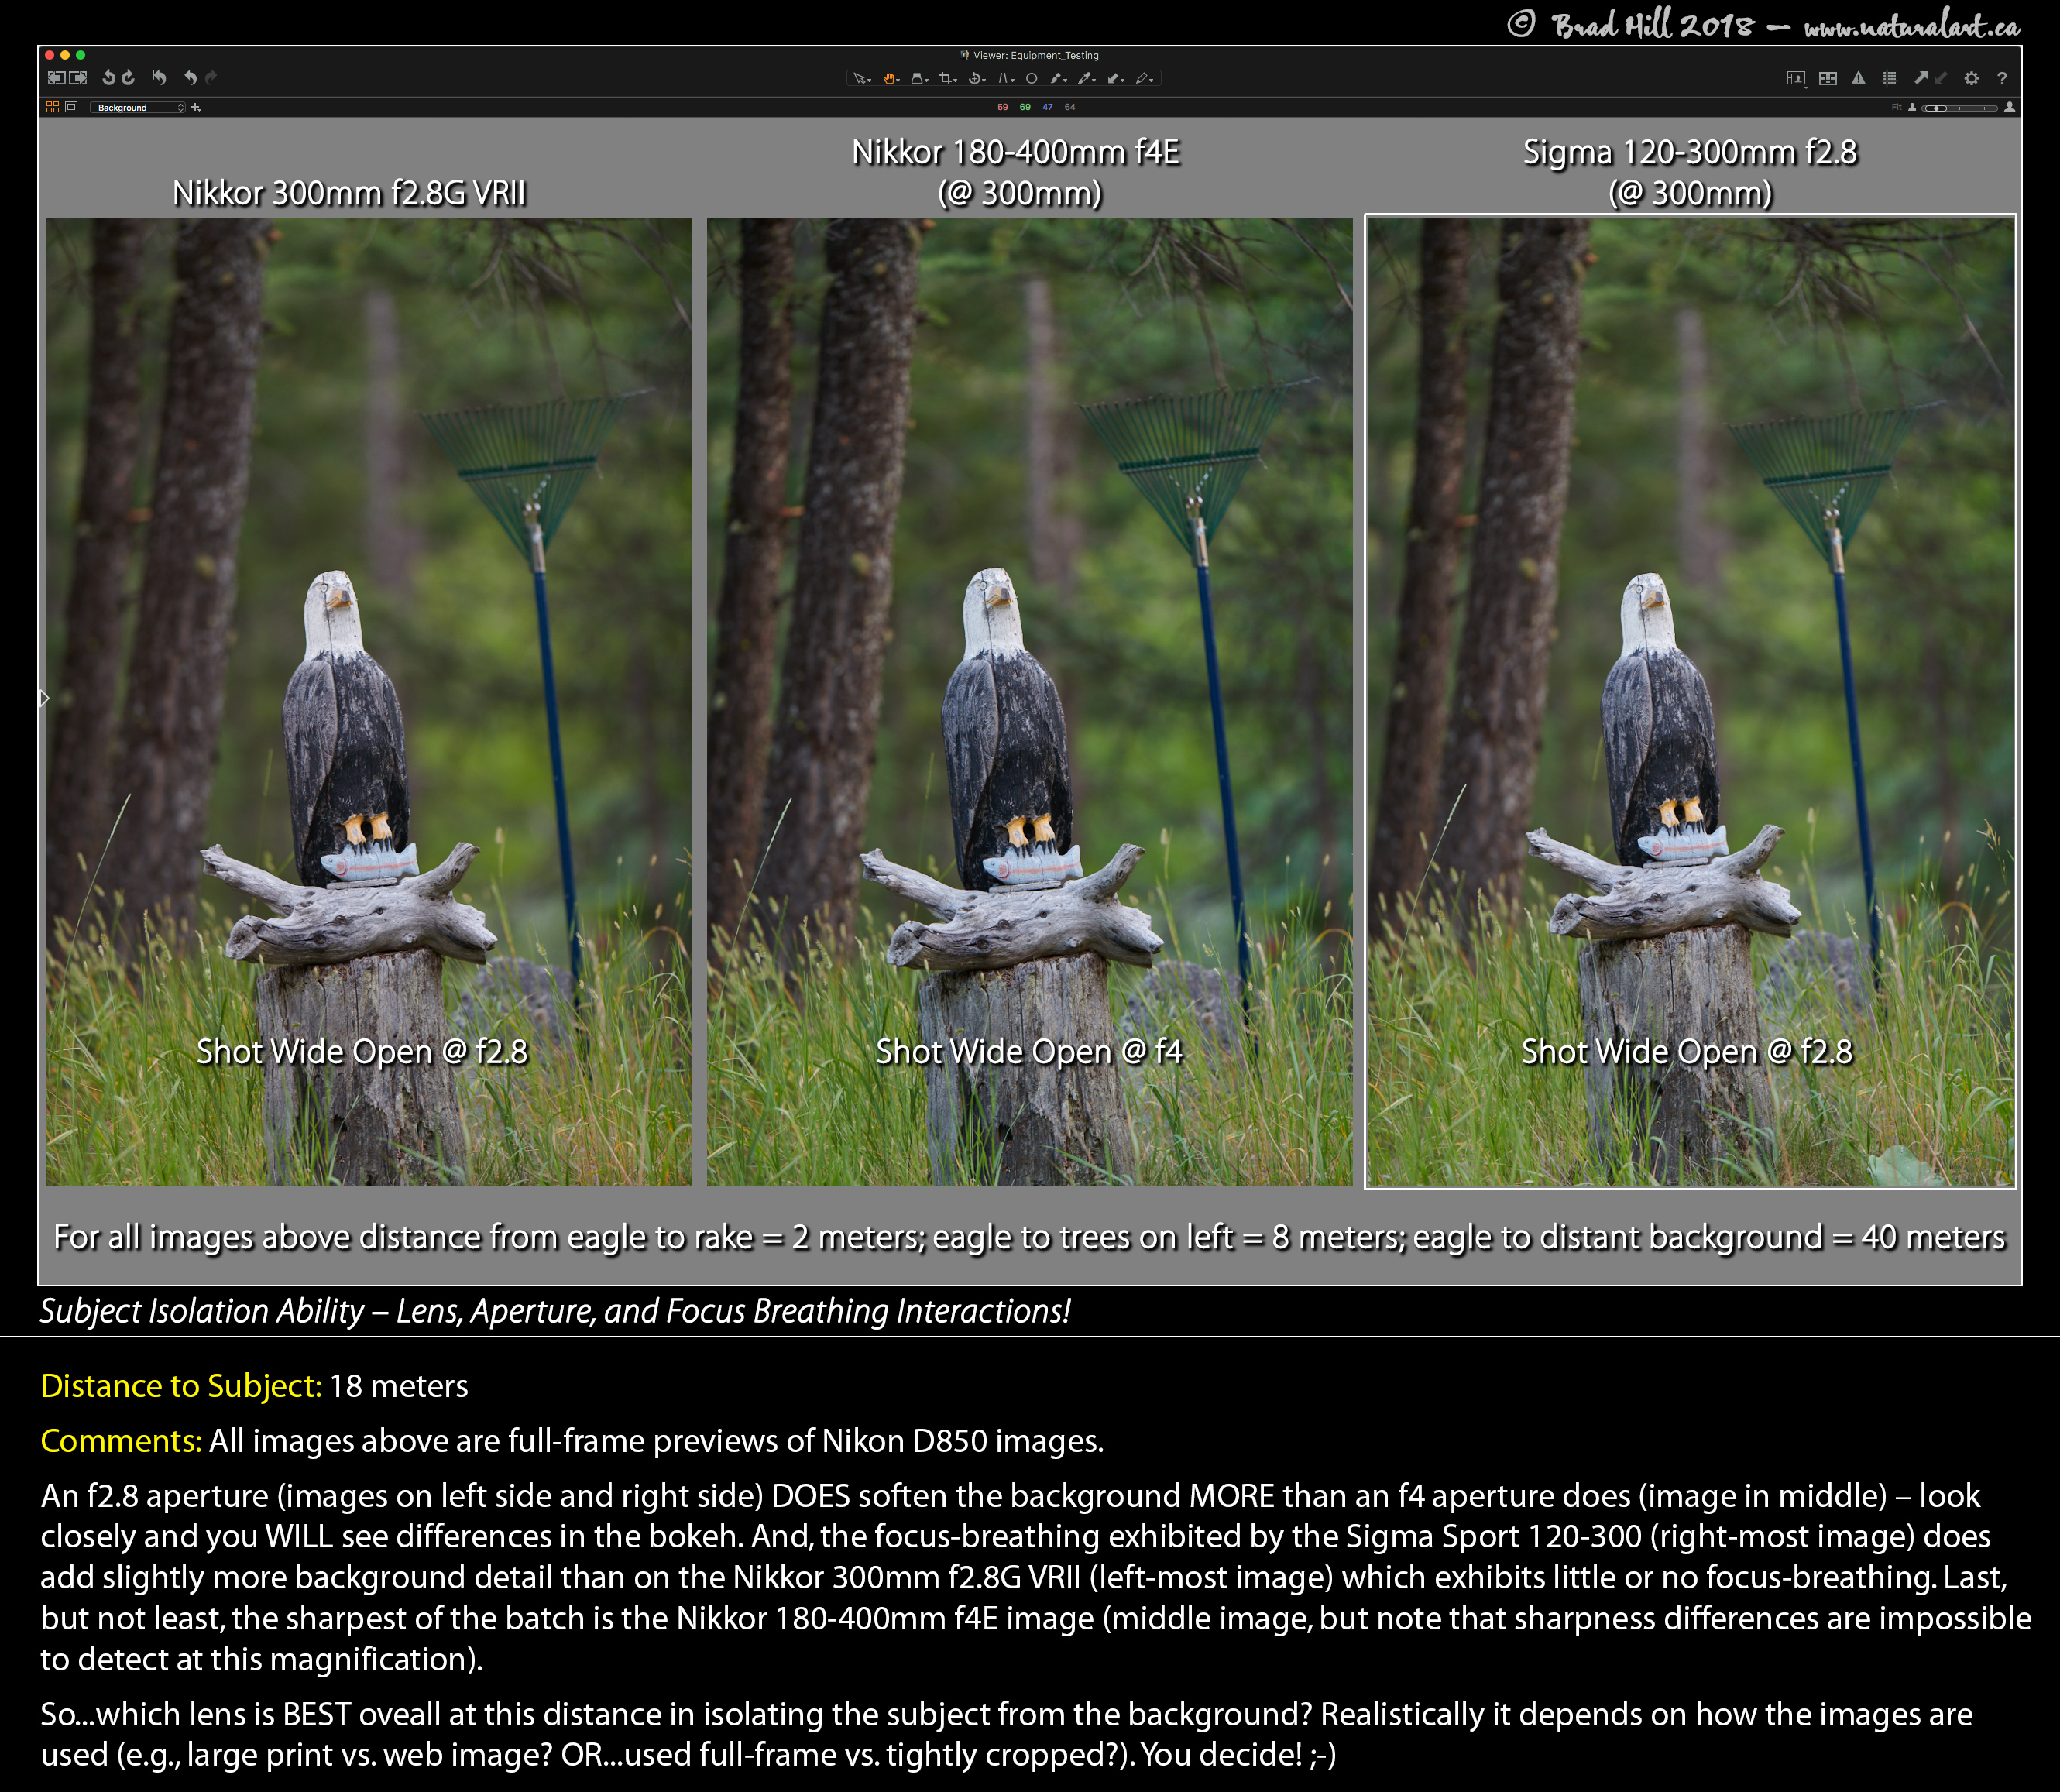This screenshot has height=1792, width=2060.
Task: Click the blue readout value 47
Action: click(1048, 107)
